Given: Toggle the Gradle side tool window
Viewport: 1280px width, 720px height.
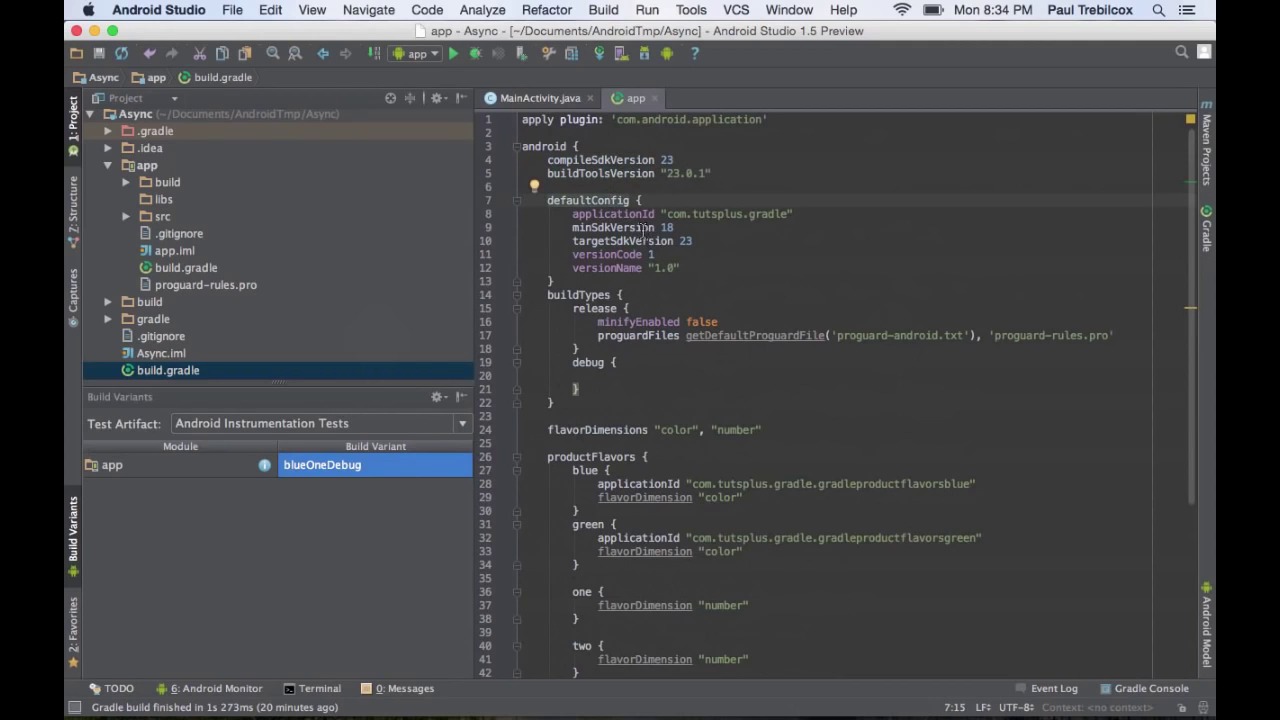Looking at the screenshot, I should pos(1206,229).
